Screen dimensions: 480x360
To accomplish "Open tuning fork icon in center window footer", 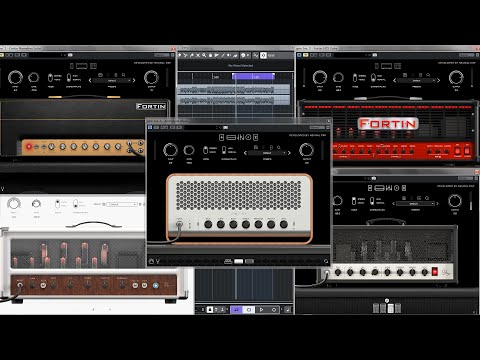I will (x=158, y=261).
